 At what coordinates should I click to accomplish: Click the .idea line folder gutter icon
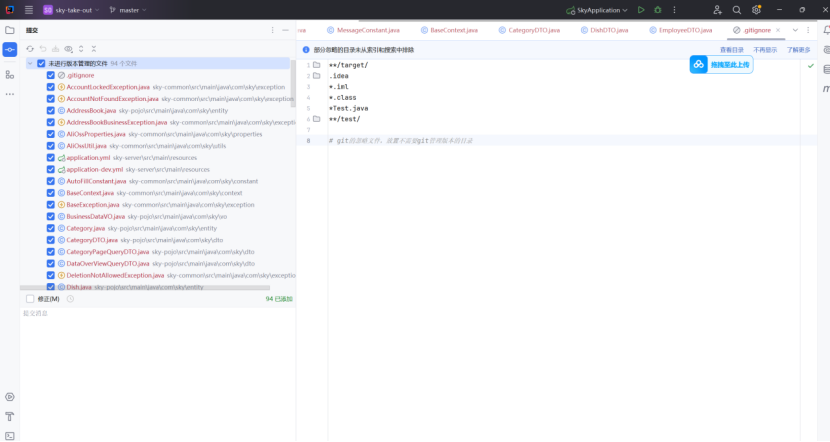click(x=317, y=76)
